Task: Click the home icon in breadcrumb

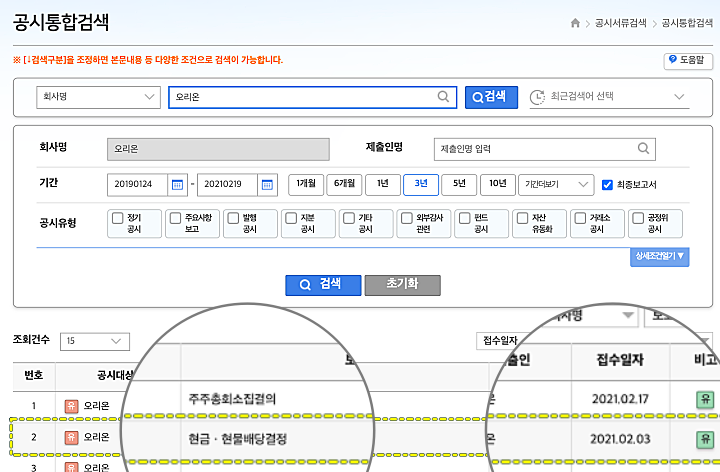Action: click(x=575, y=23)
